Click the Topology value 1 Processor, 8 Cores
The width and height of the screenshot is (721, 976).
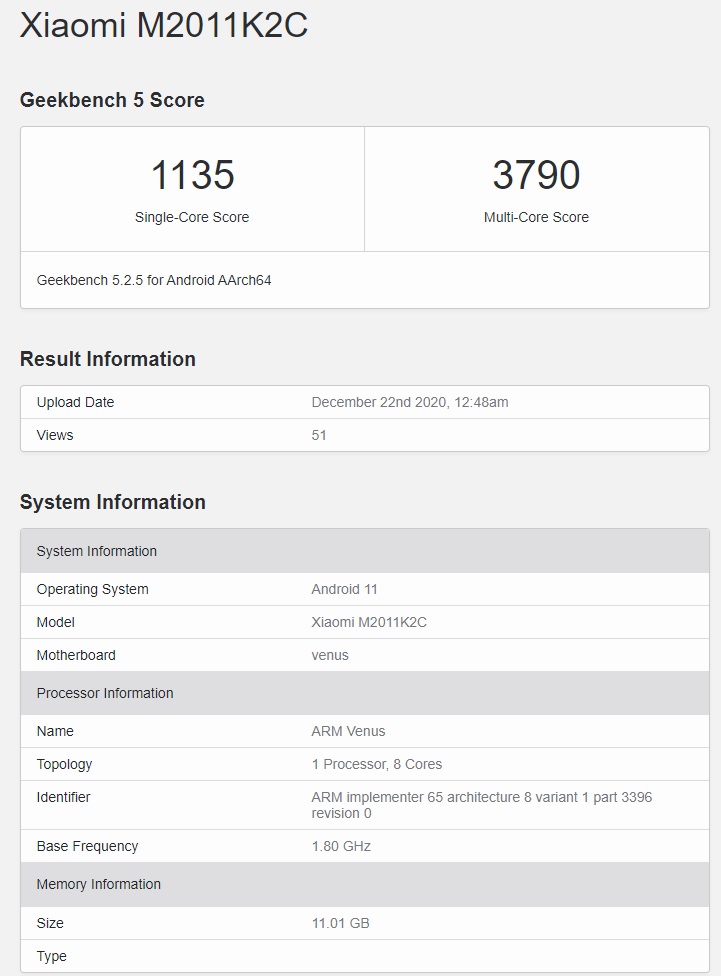(376, 764)
